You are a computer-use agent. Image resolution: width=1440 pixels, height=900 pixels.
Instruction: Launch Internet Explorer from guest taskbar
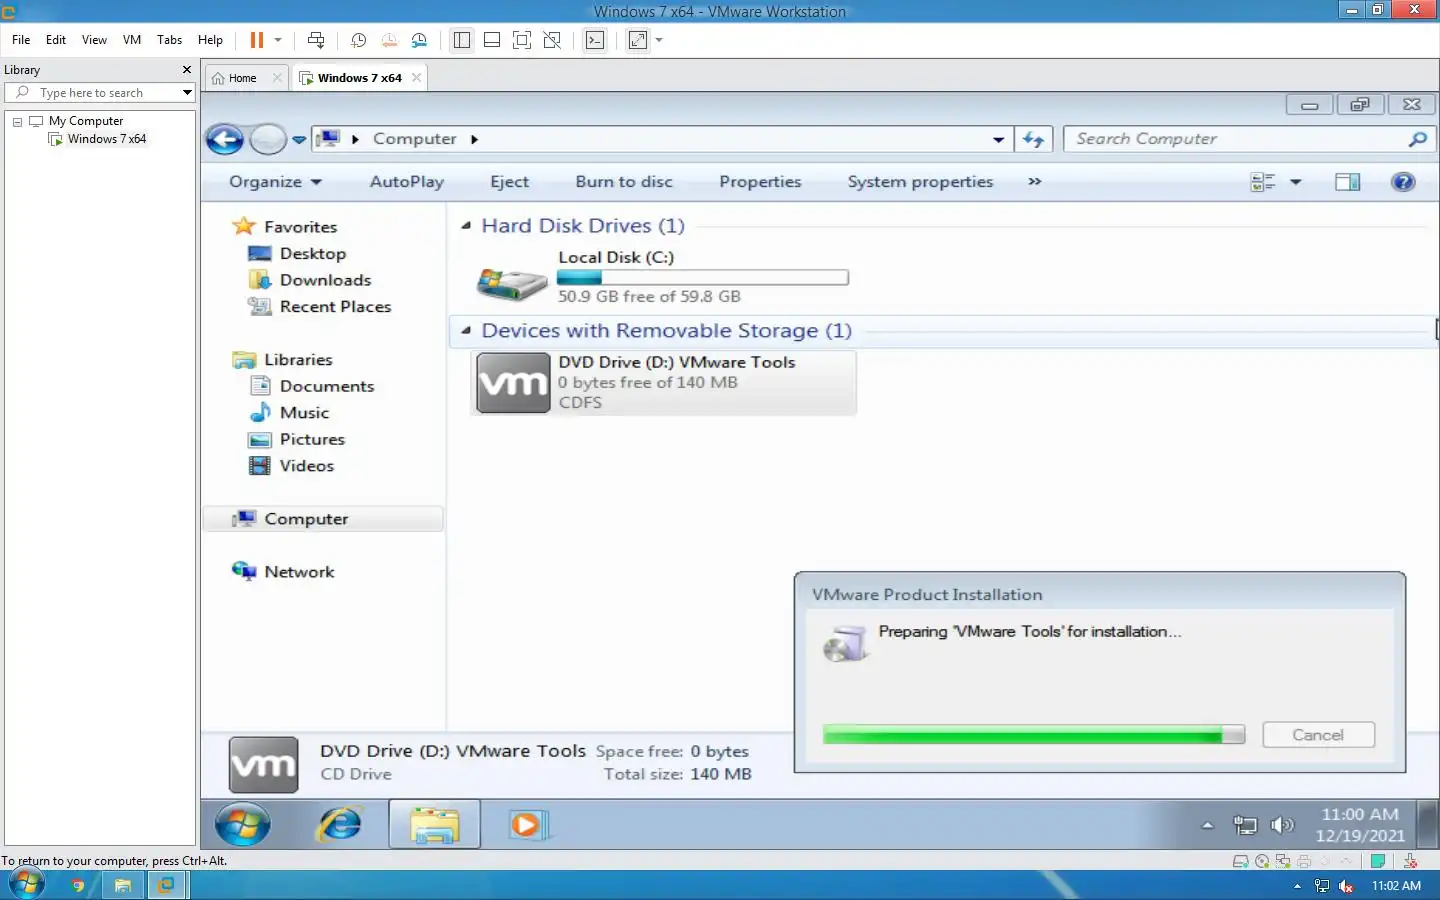tap(340, 825)
